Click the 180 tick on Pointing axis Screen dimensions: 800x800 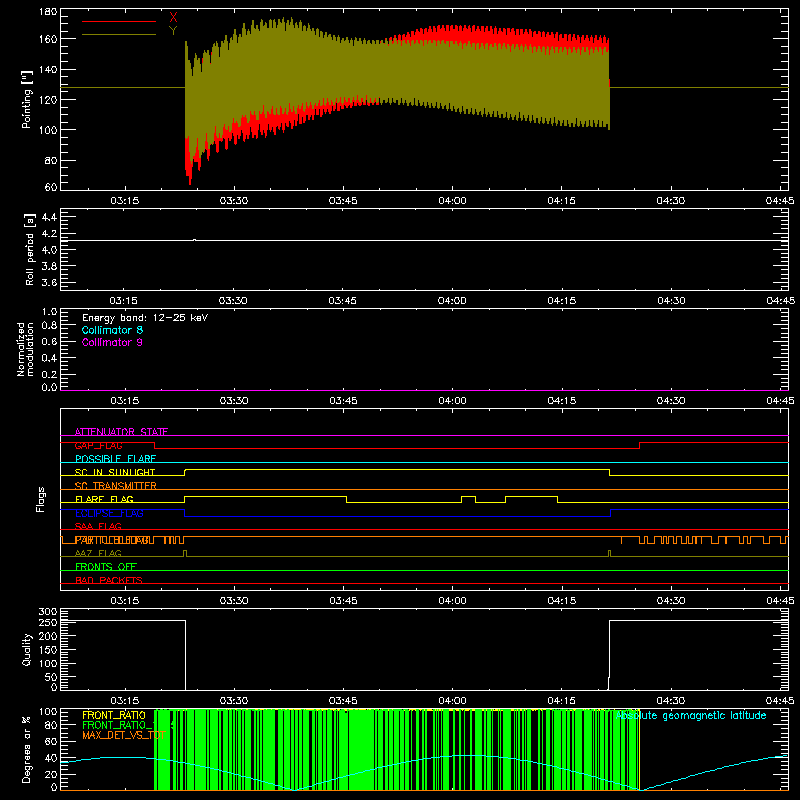[x=48, y=12]
